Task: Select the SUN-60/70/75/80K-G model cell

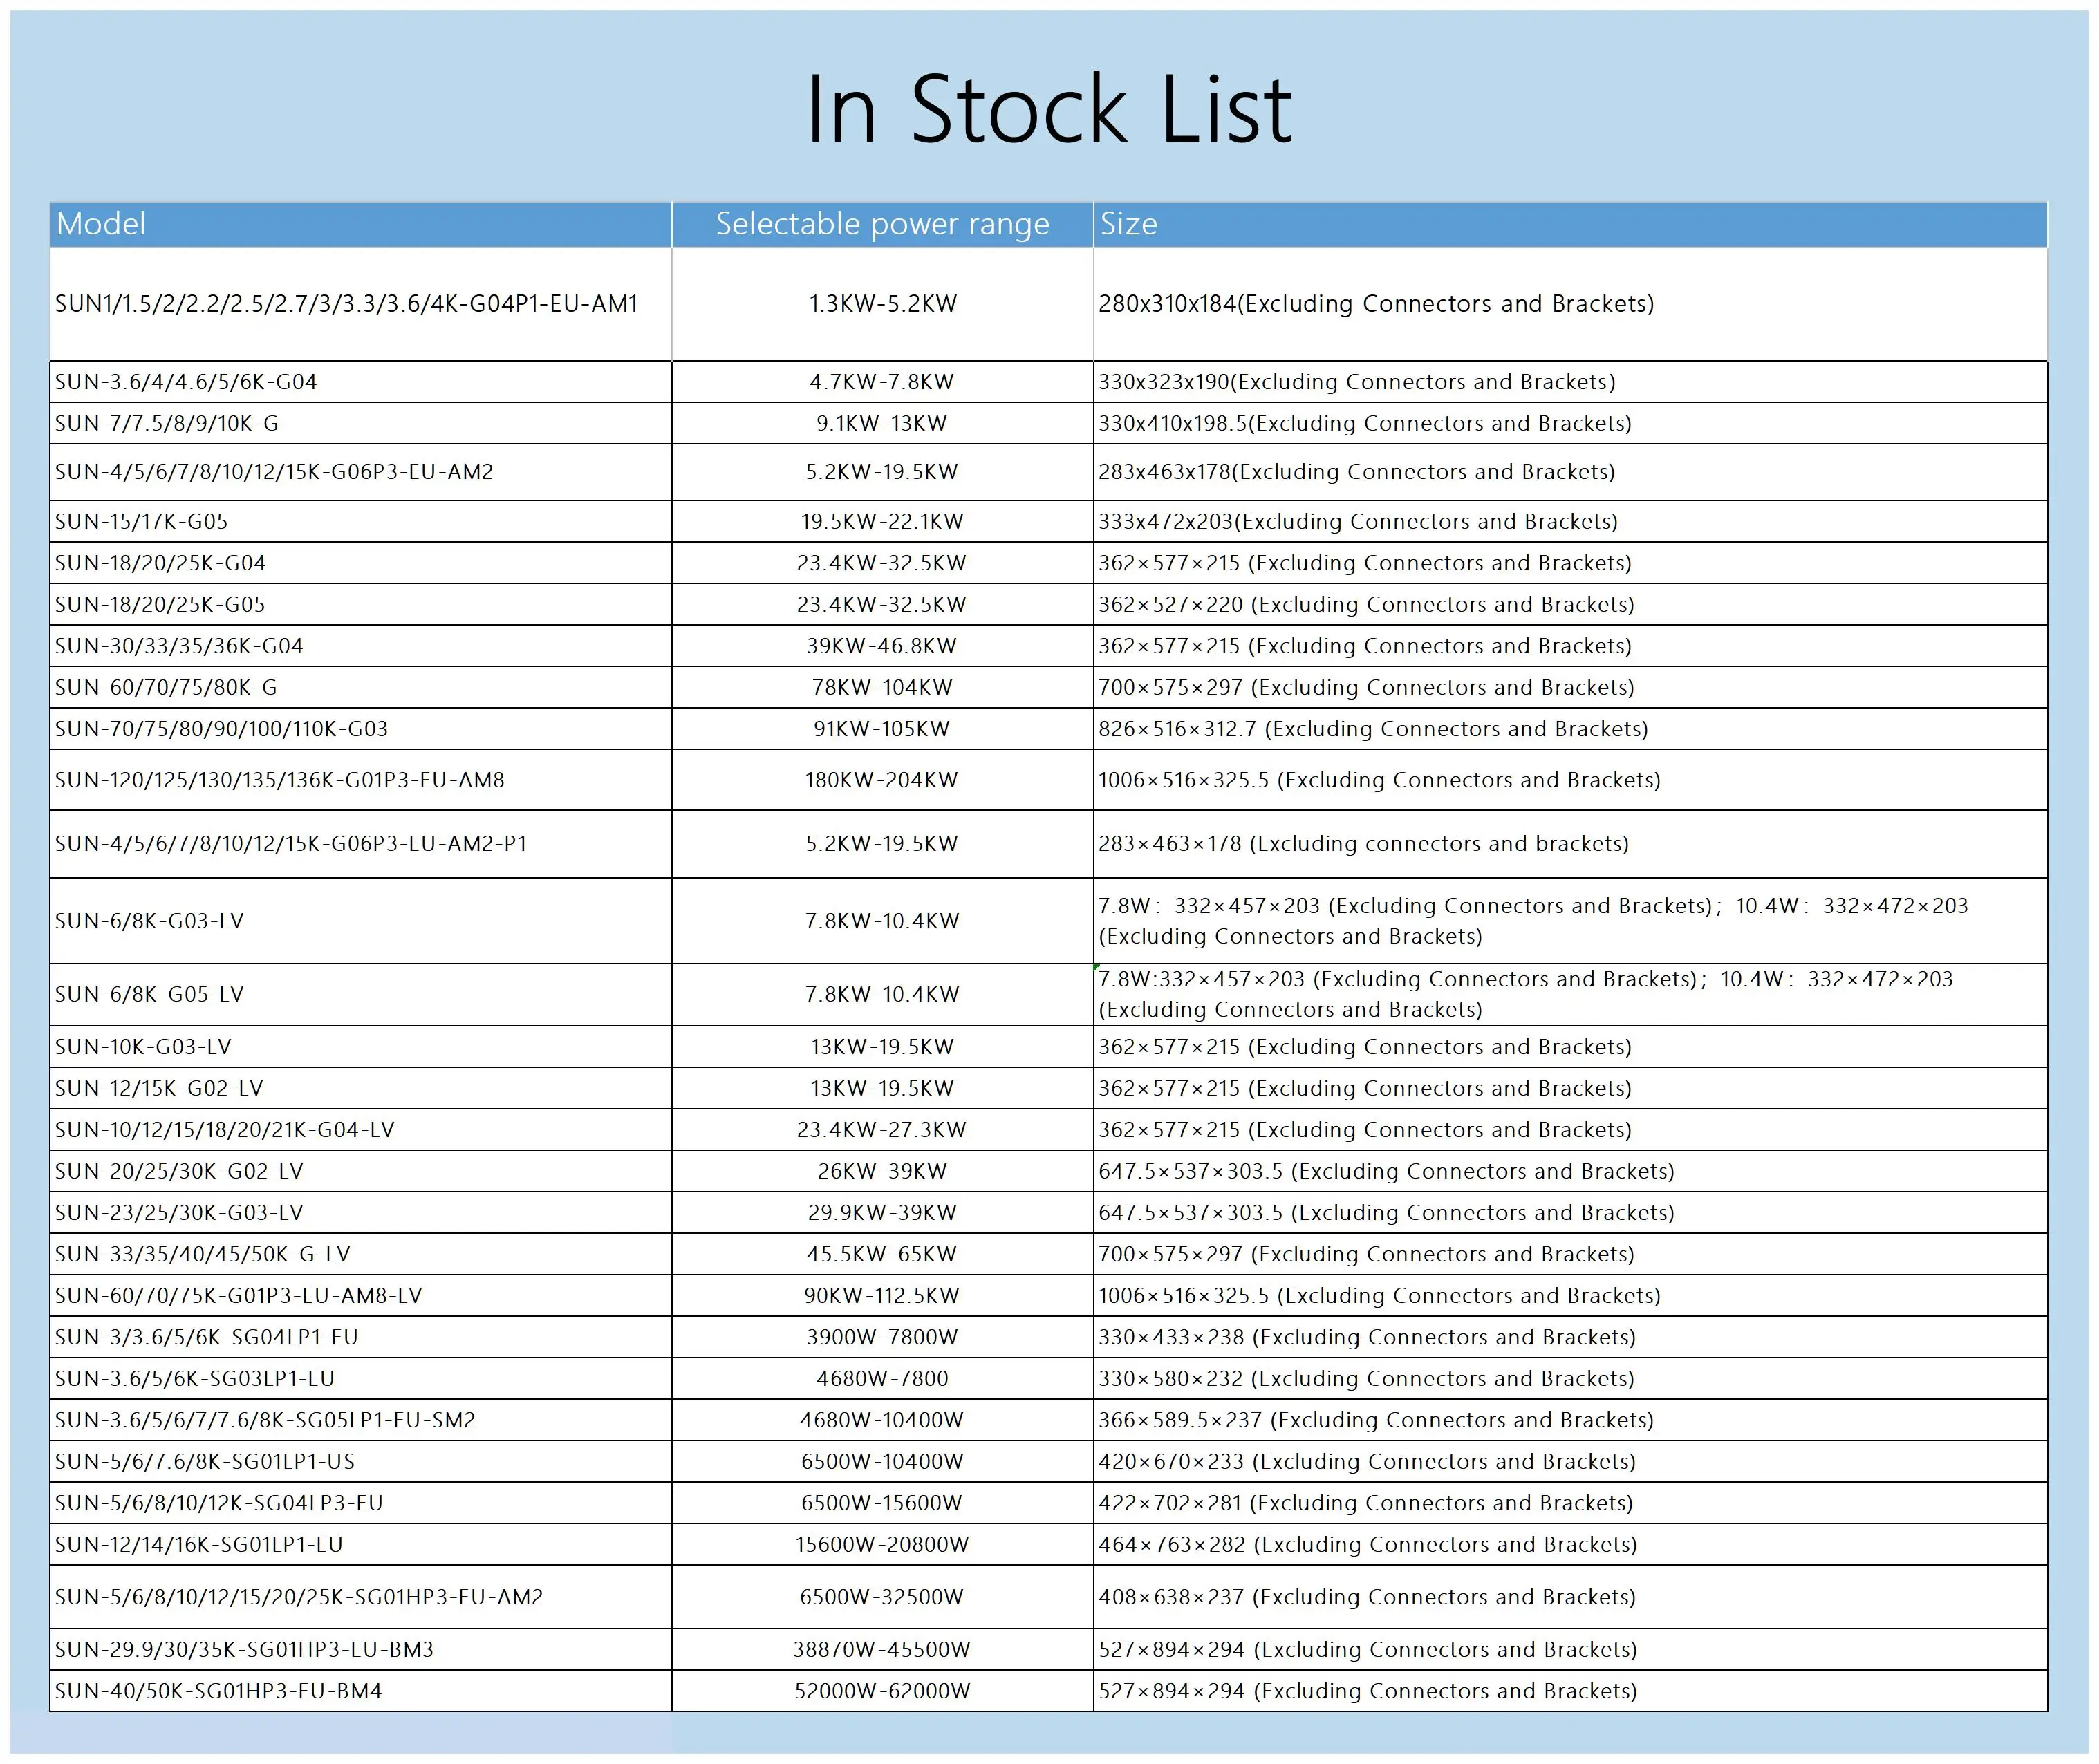Action: click(x=166, y=688)
